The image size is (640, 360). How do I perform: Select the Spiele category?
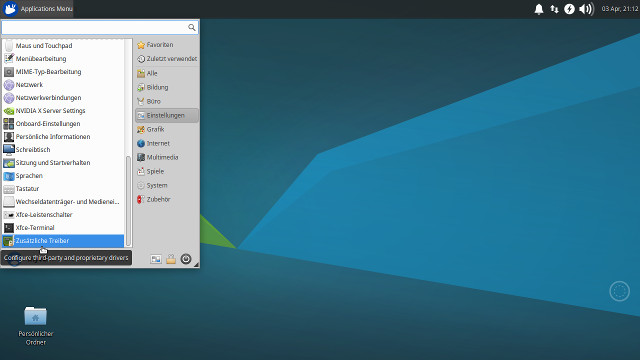tap(167, 171)
